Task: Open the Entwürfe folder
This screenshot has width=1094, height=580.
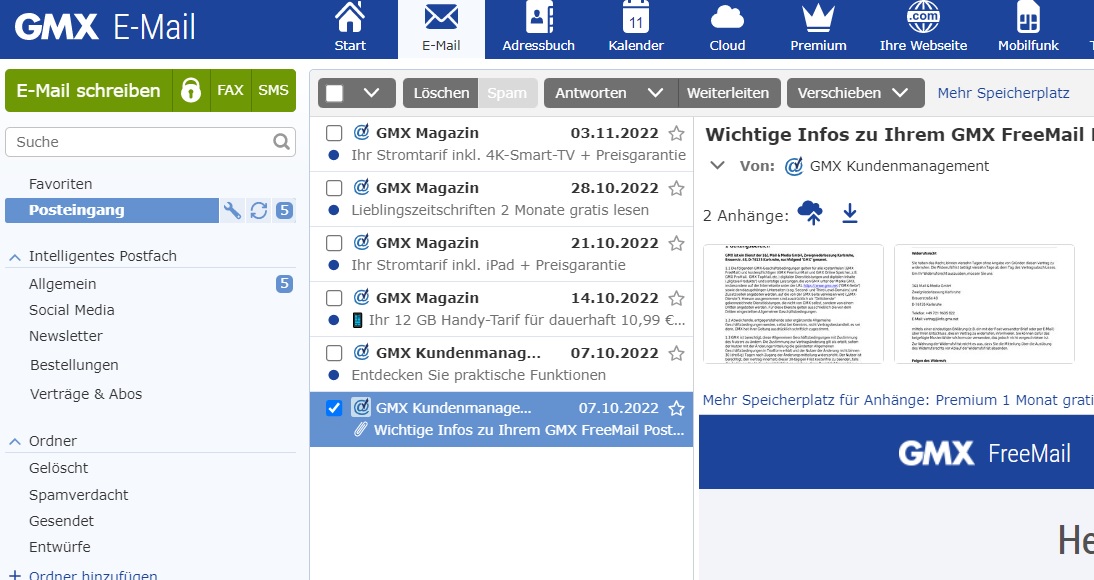Action: 60,547
